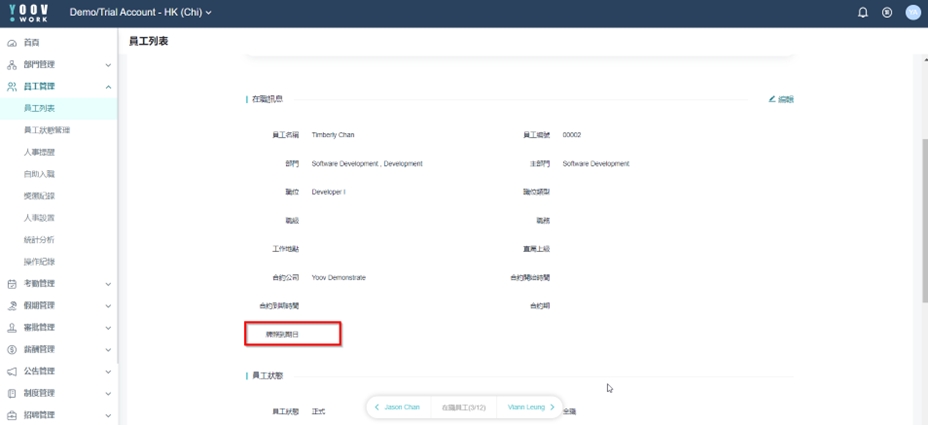
Task: Go to previous employee Jason Chan
Action: pyautogui.click(x=397, y=407)
